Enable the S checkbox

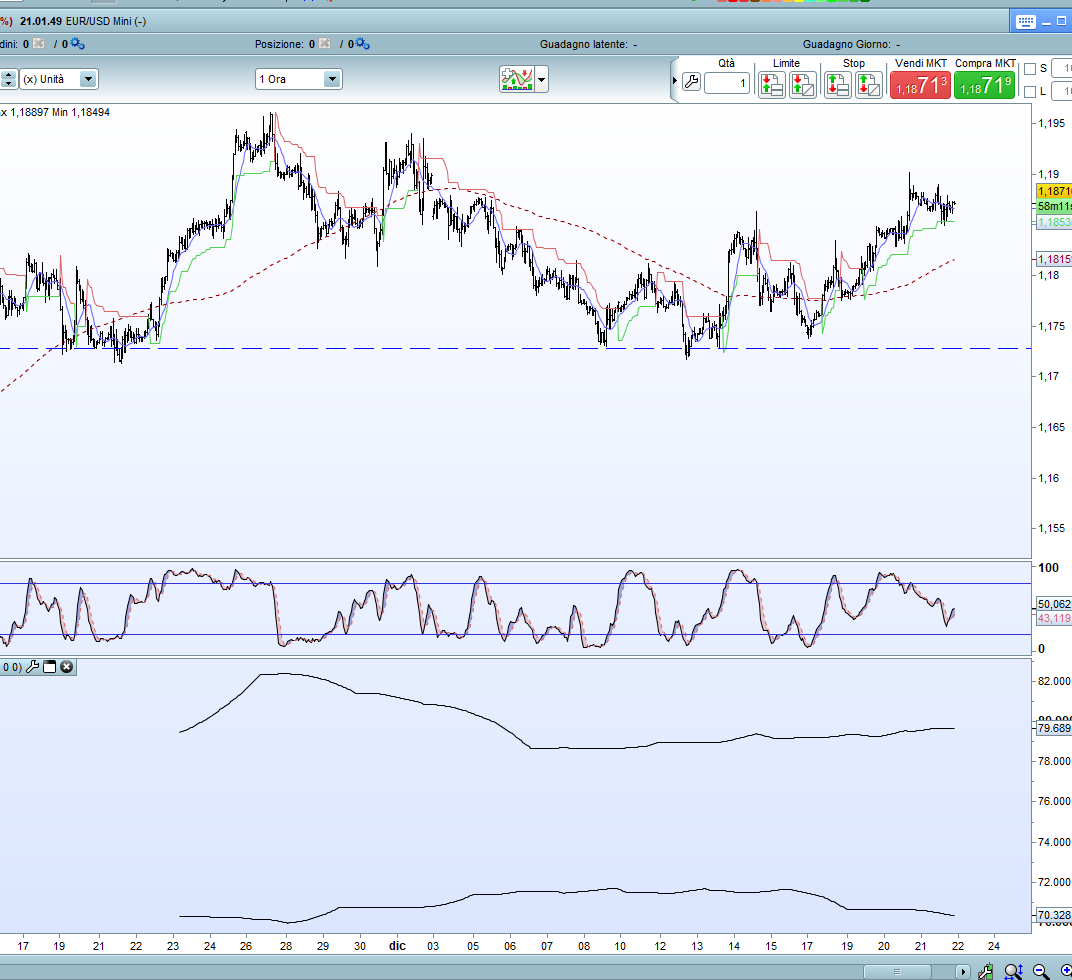click(1030, 68)
